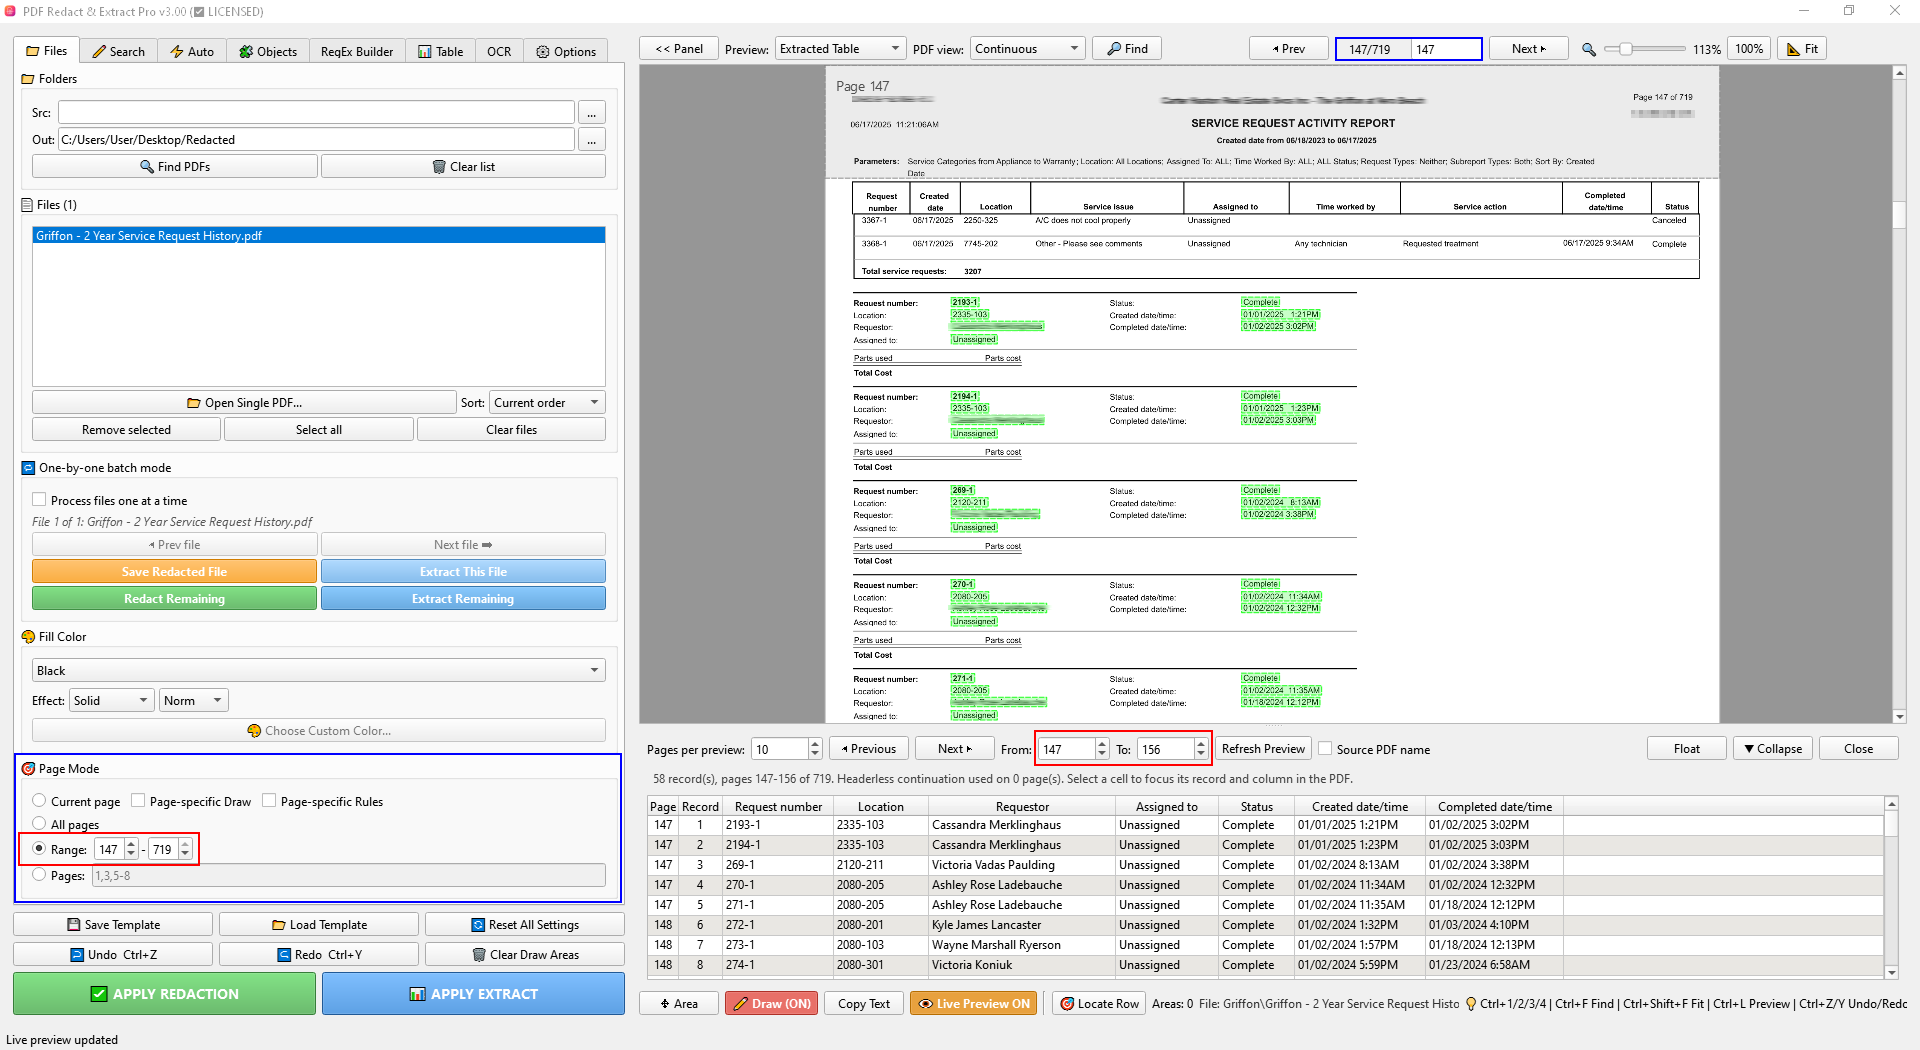1920x1050 pixels.
Task: Select the Range radio button
Action: [40, 849]
